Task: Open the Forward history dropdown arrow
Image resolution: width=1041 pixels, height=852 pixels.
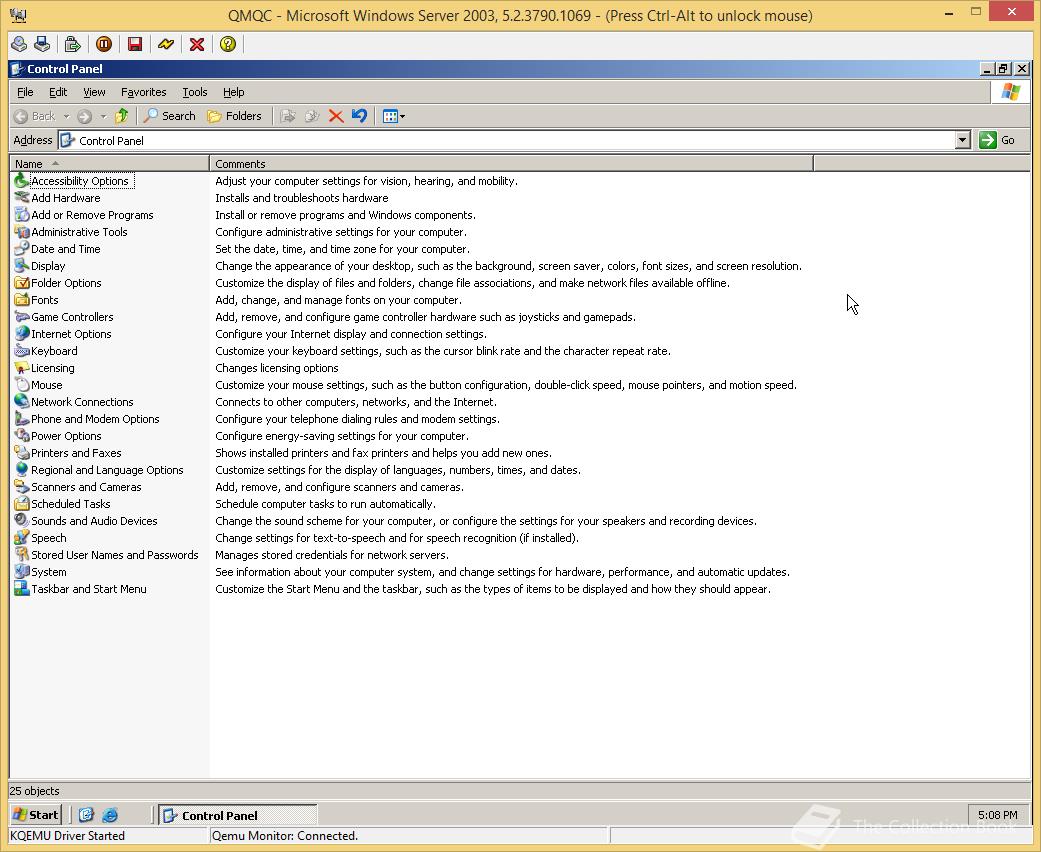Action: 104,116
